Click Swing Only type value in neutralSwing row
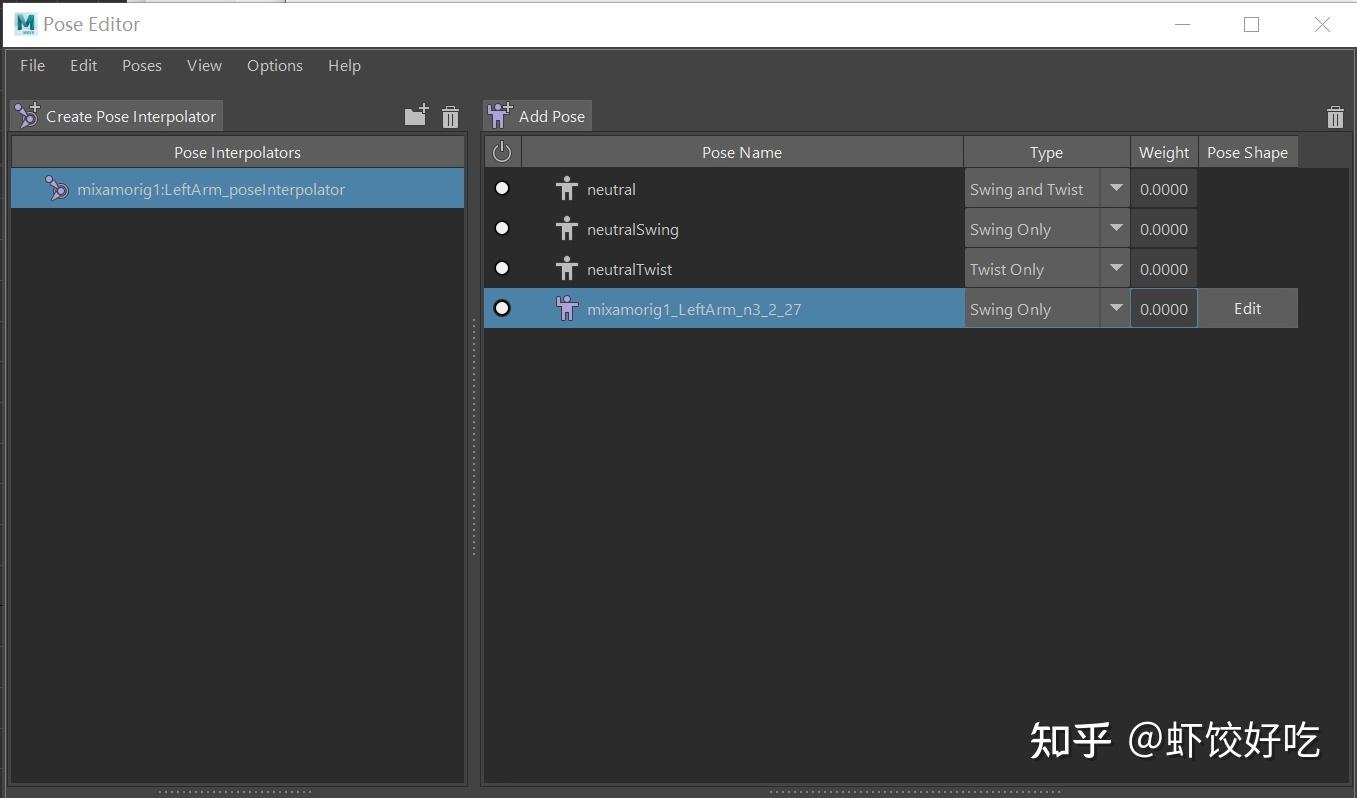Screen dimensions: 1357x798 pyautogui.click(x=1010, y=229)
